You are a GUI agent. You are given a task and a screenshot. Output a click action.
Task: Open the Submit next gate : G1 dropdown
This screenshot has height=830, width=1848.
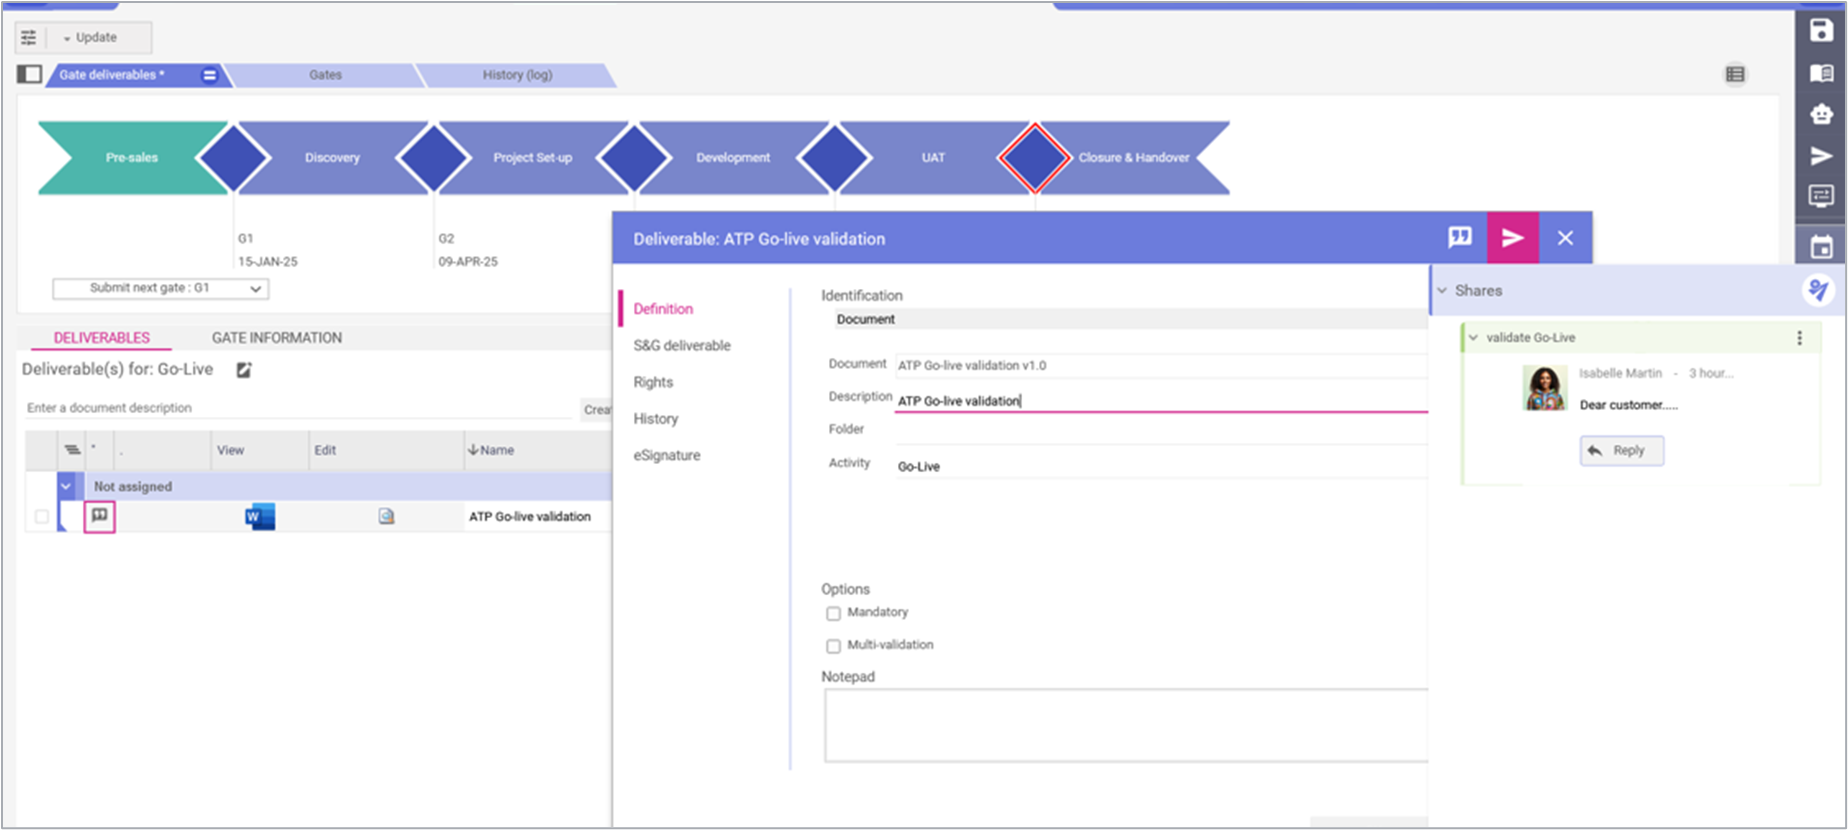point(161,288)
